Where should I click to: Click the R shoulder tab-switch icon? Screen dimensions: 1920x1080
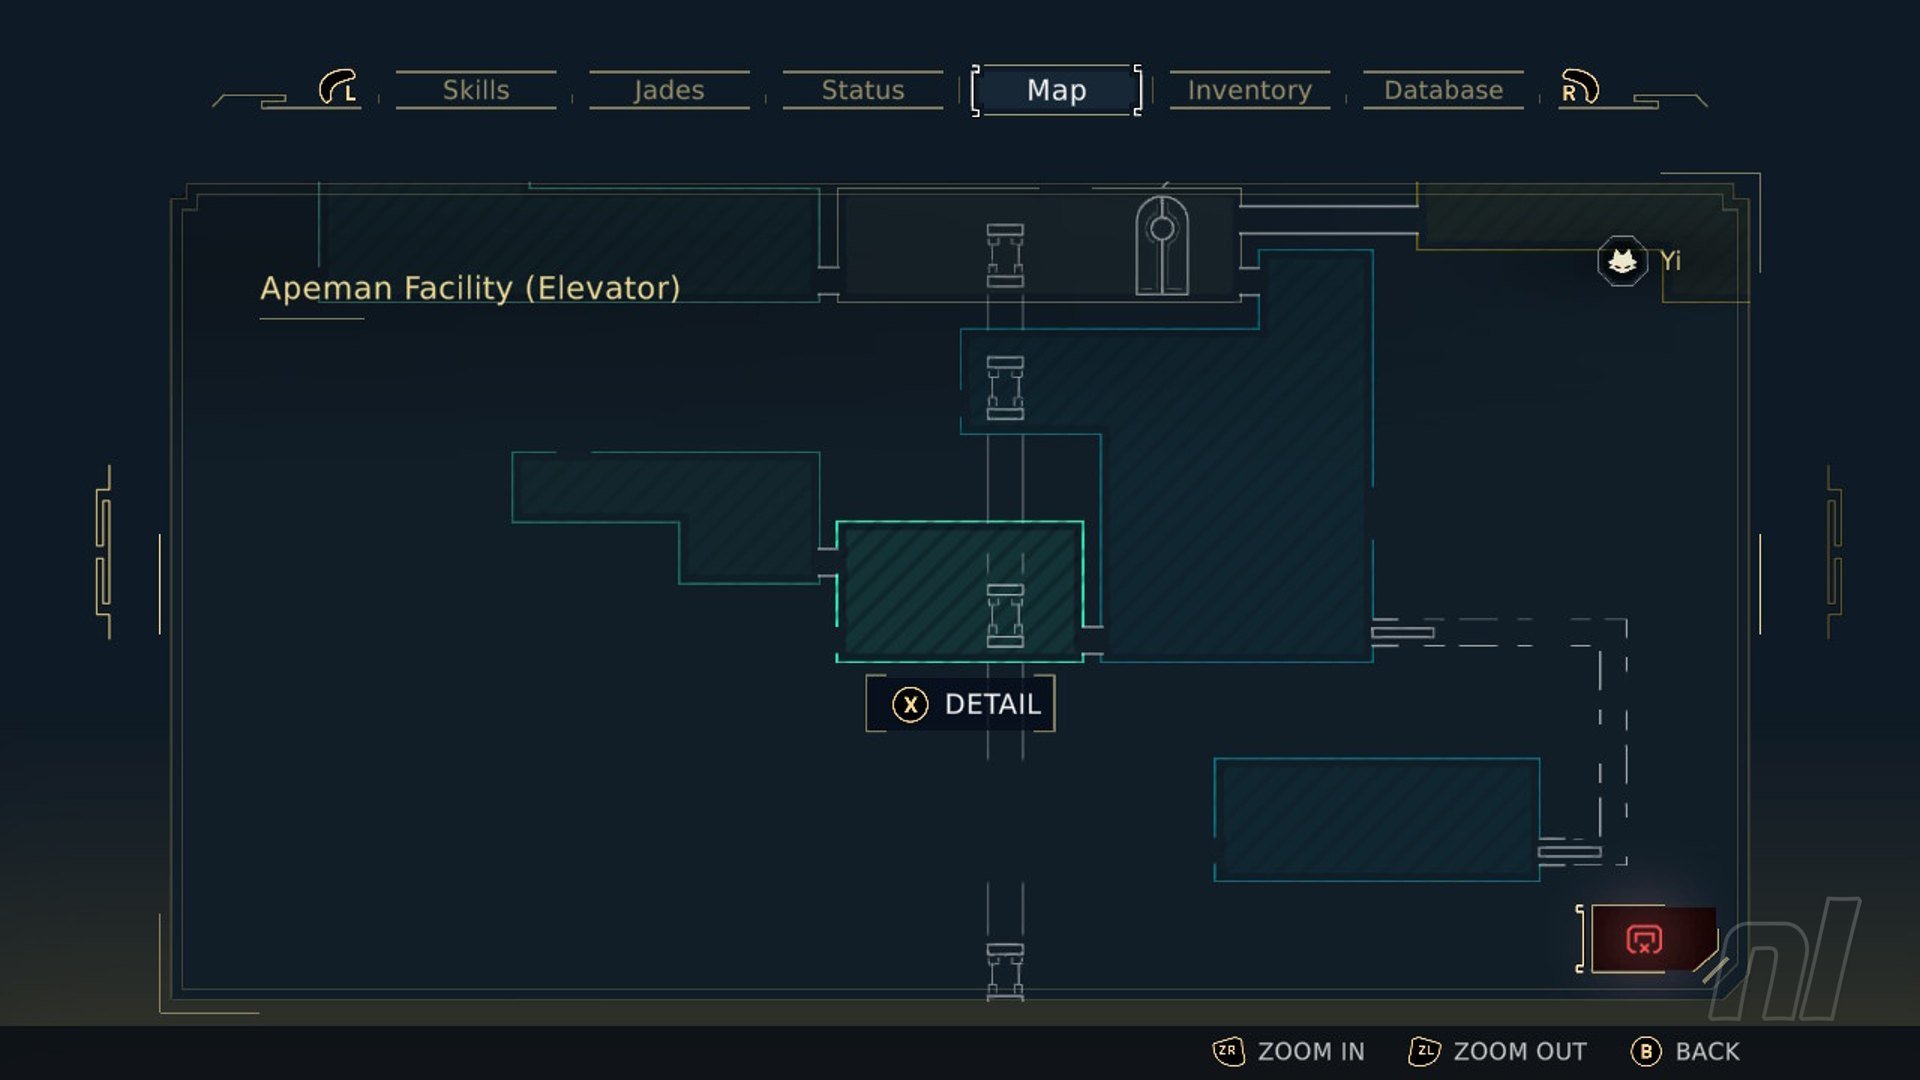click(1579, 88)
